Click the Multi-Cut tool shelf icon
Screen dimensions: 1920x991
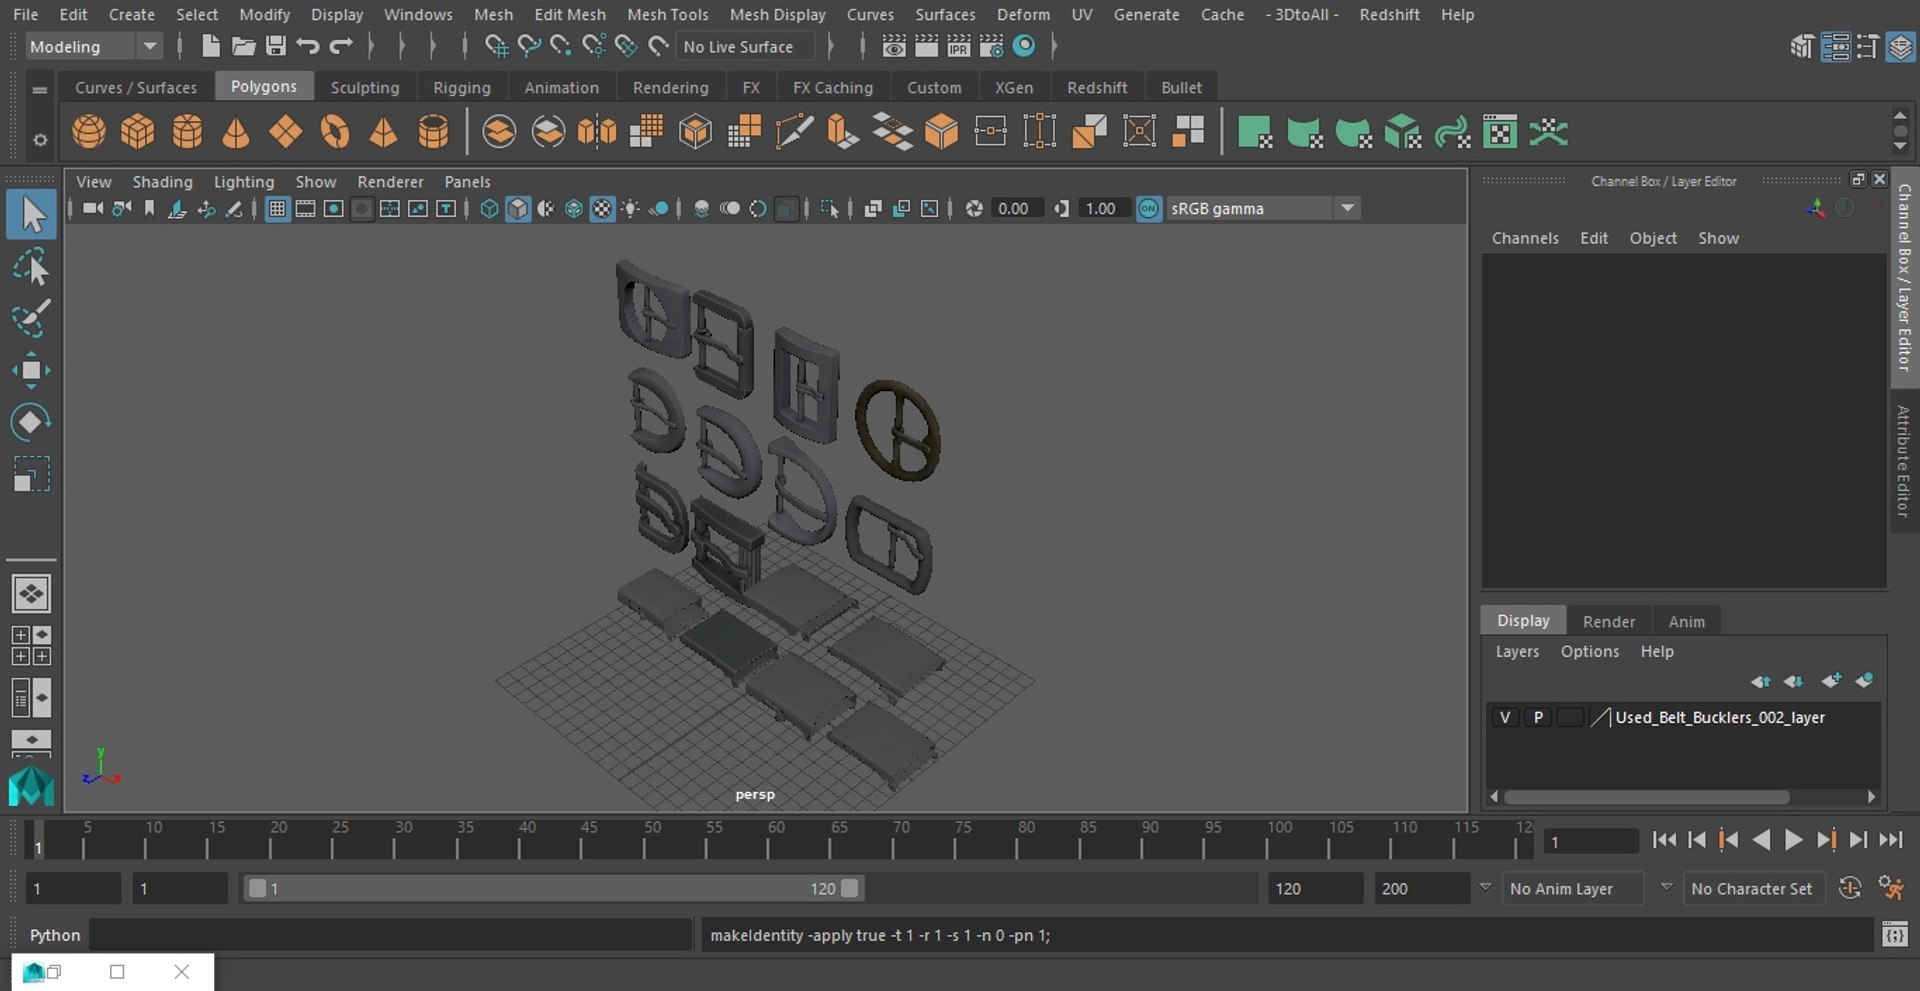pyautogui.click(x=794, y=132)
